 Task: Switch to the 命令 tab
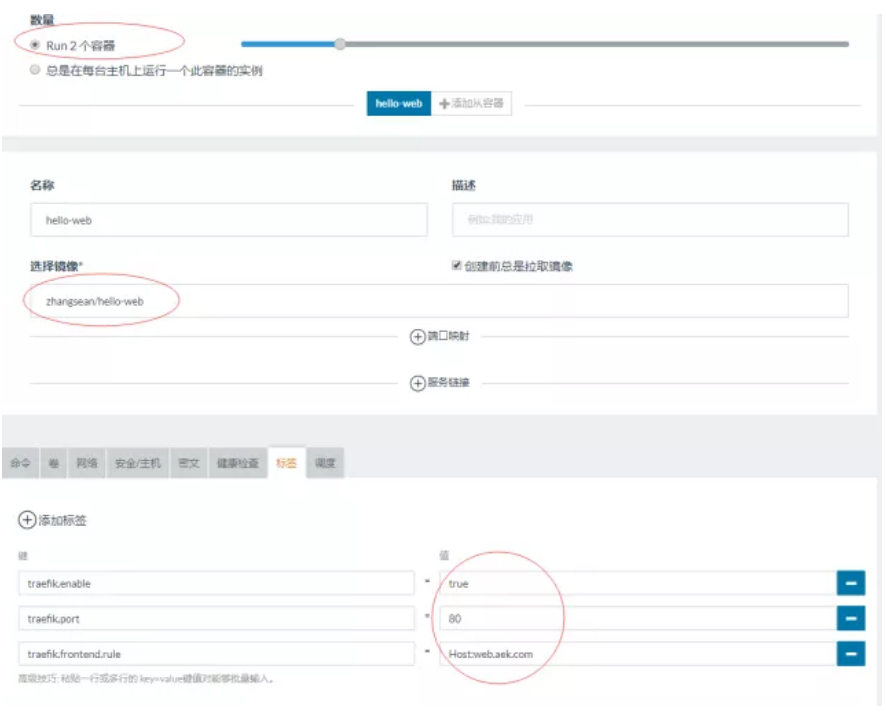pos(20,463)
